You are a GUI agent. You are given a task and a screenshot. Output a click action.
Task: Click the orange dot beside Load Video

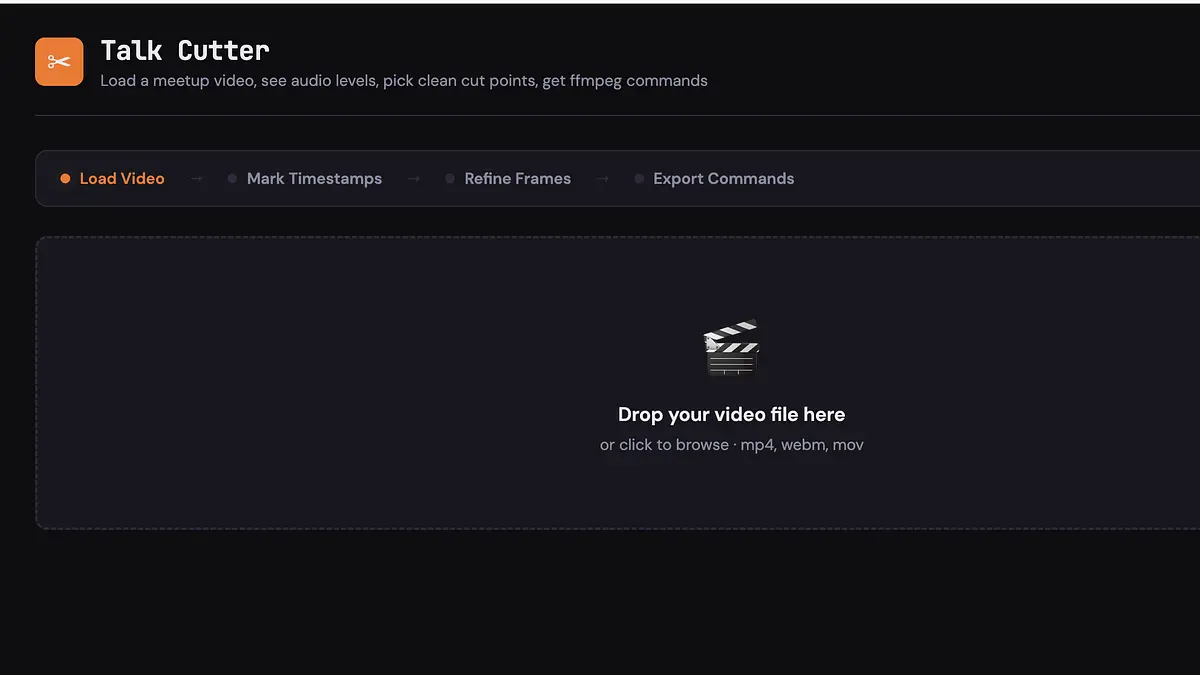tap(65, 179)
